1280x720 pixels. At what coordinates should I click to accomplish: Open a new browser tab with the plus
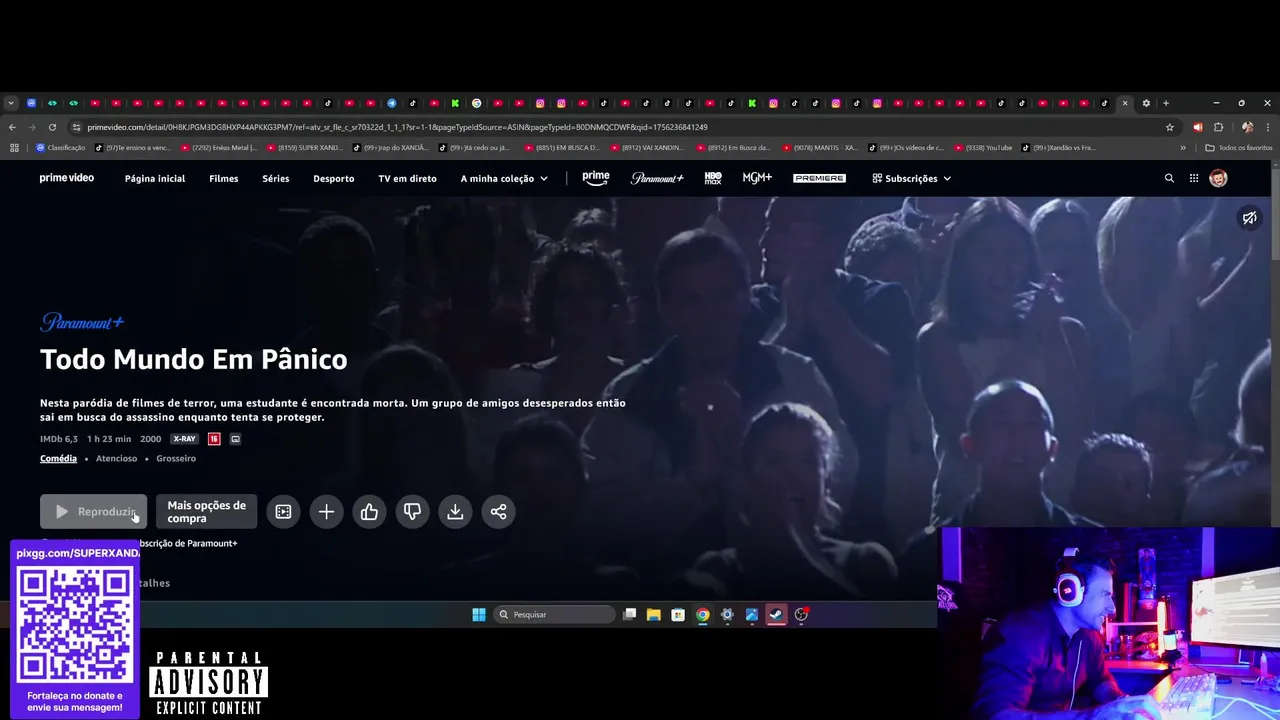[1165, 103]
